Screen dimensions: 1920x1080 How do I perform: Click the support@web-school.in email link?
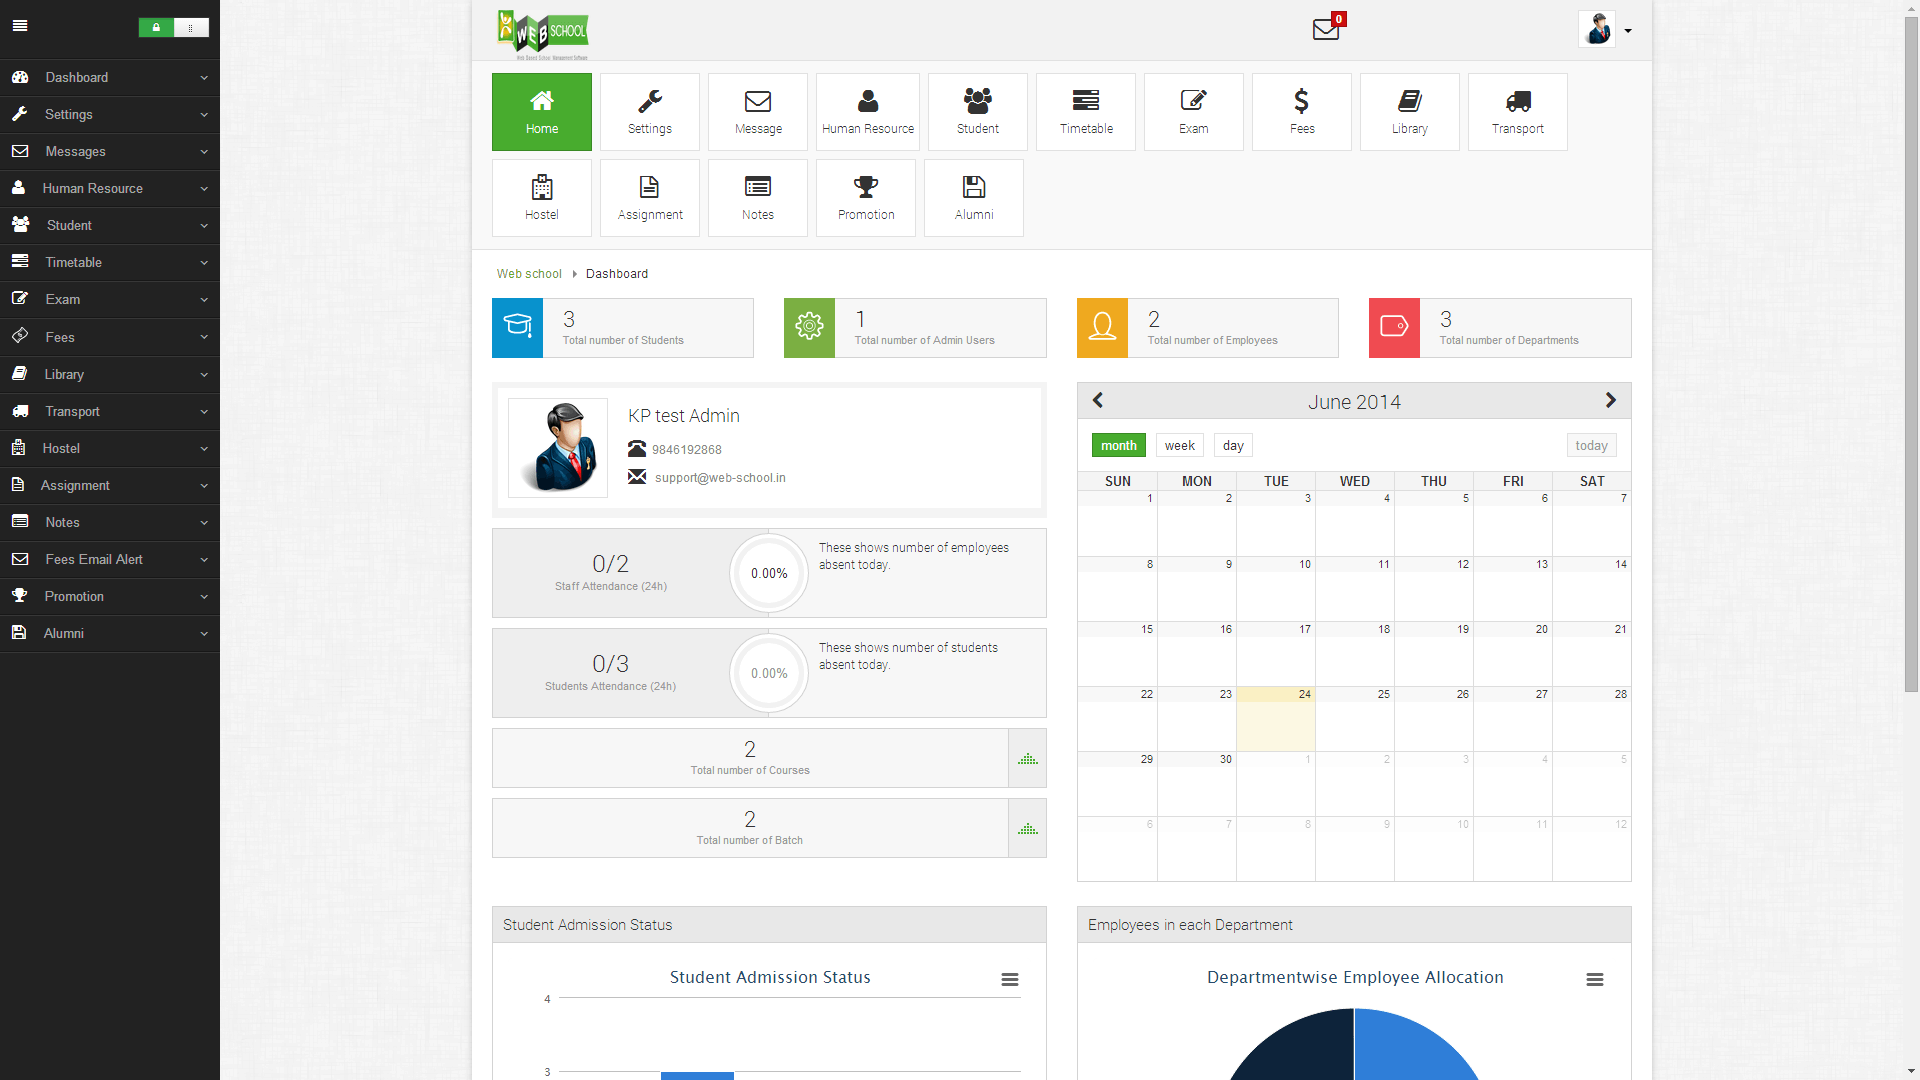tap(720, 477)
